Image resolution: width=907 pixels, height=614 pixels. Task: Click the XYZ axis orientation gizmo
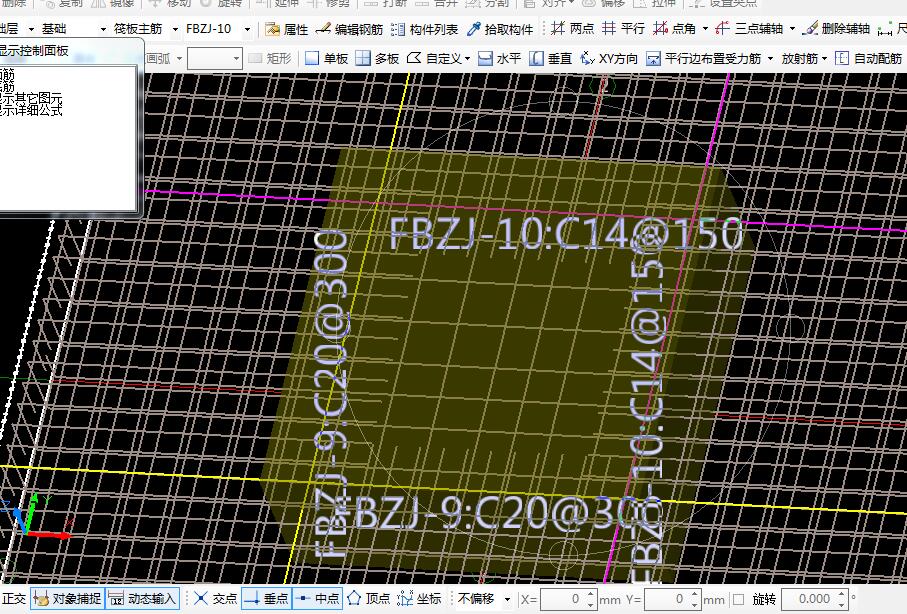point(35,517)
